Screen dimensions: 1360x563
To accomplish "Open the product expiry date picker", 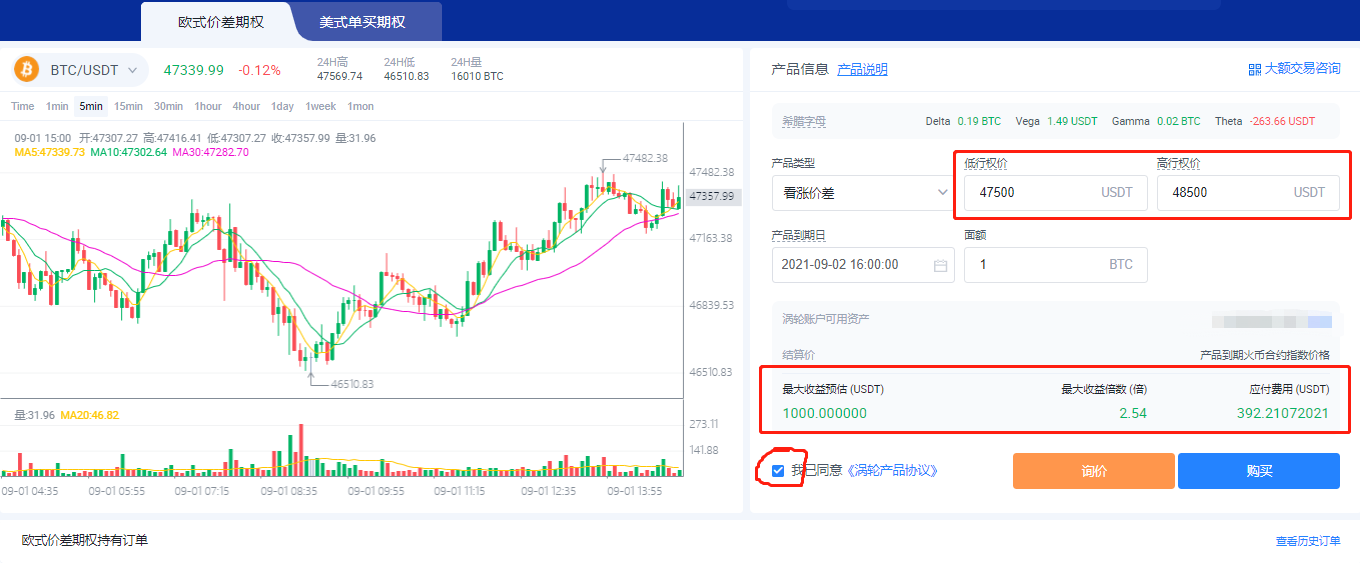I will coord(852,265).
